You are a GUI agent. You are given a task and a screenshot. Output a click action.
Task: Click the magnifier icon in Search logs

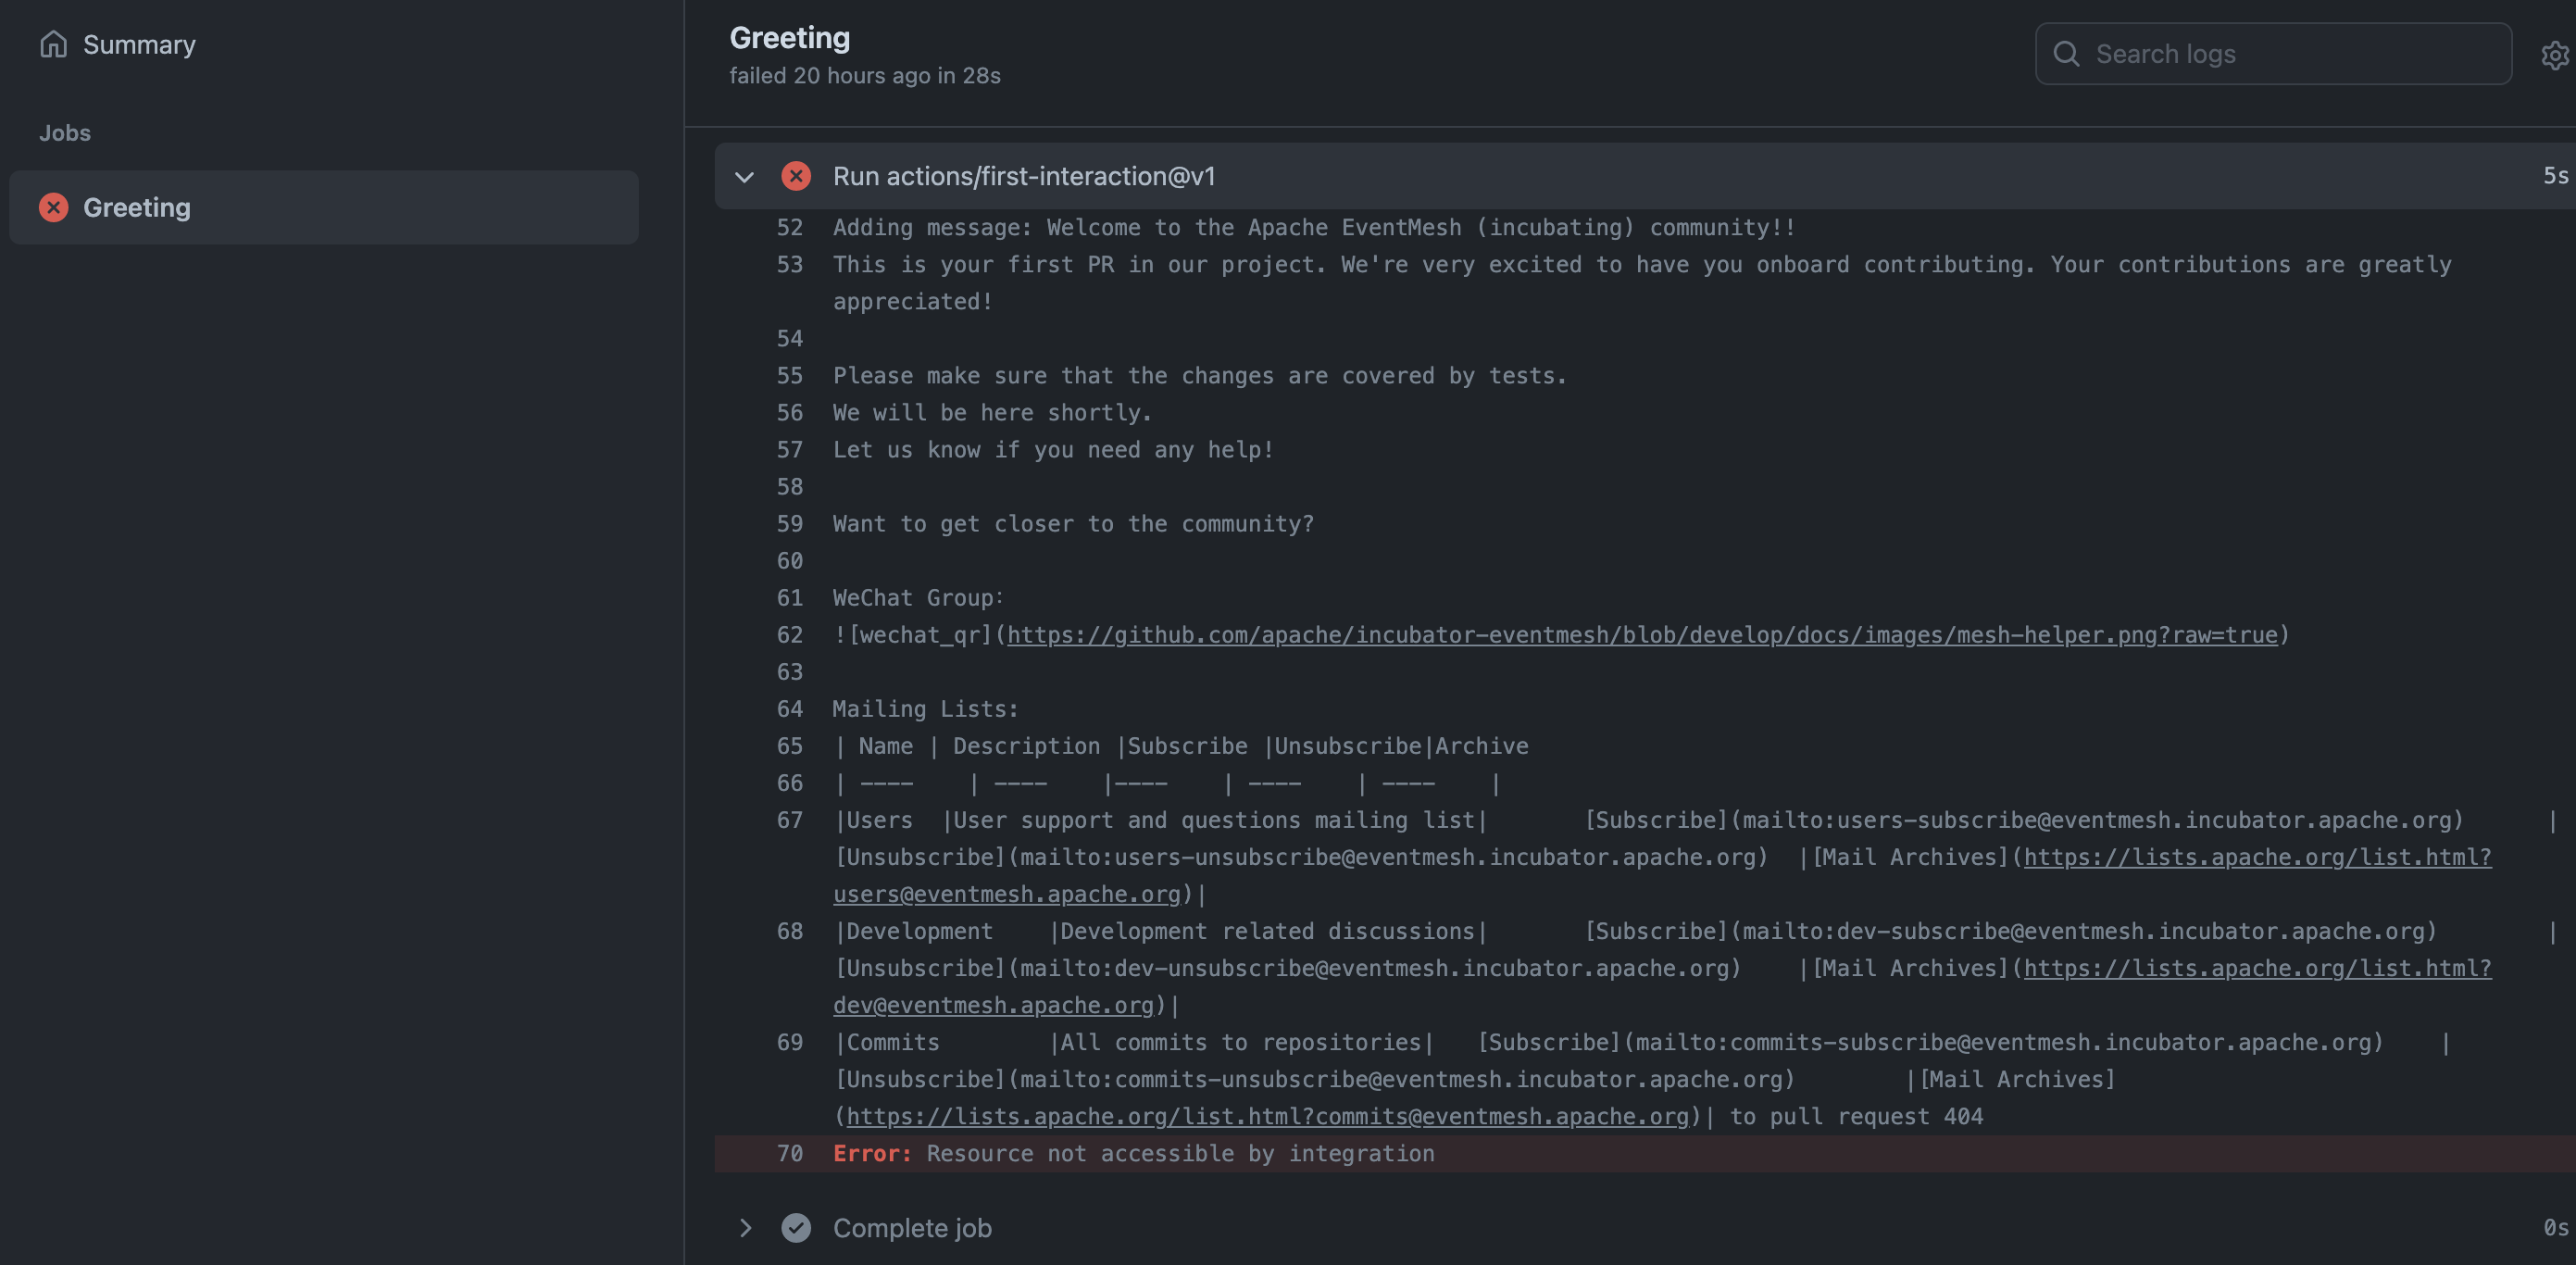coord(2066,54)
